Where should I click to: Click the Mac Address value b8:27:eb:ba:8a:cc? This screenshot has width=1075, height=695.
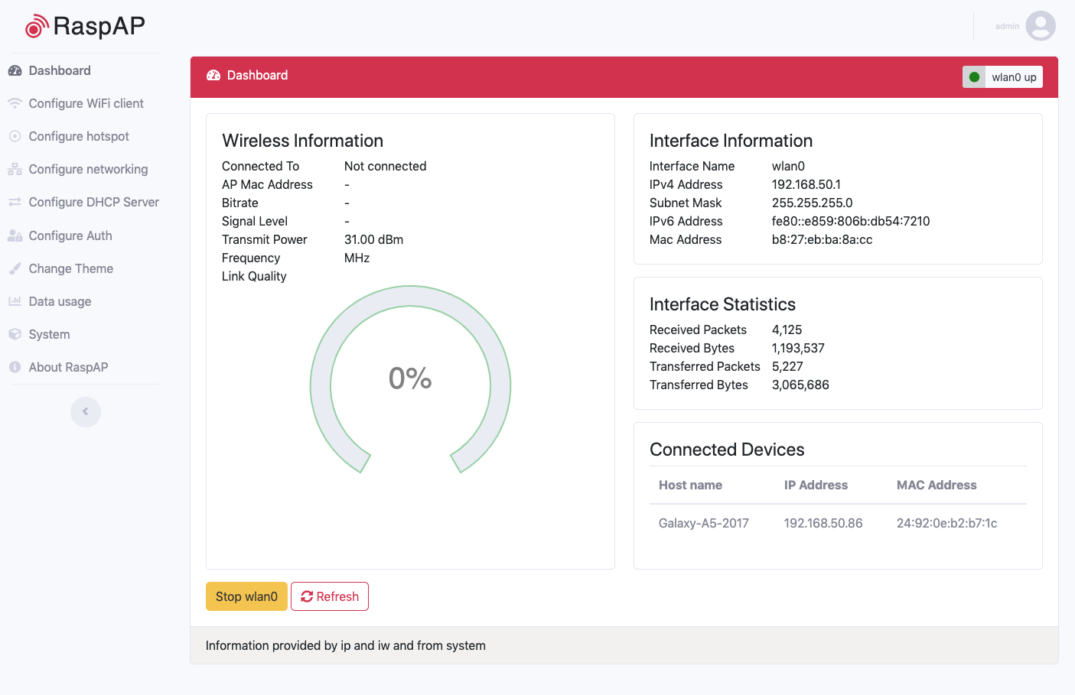coord(822,240)
